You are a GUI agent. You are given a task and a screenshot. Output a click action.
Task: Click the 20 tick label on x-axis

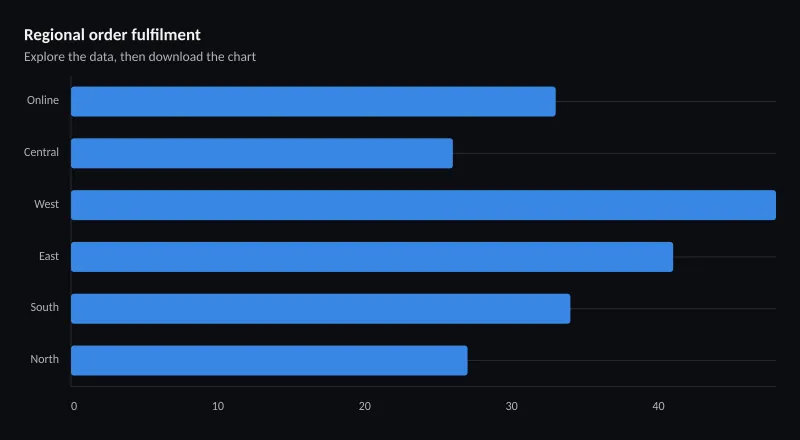click(x=365, y=406)
